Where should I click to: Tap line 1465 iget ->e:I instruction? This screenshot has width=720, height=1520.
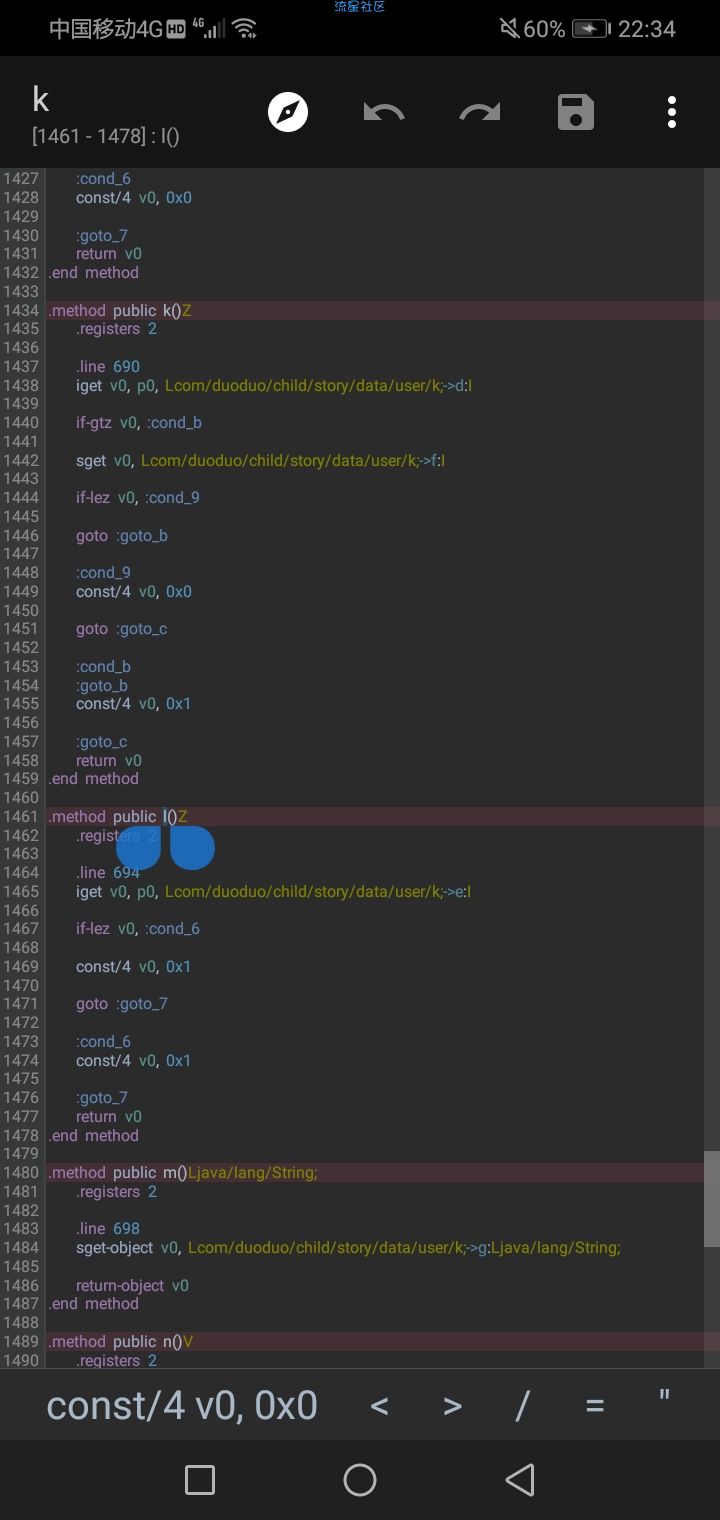click(273, 892)
